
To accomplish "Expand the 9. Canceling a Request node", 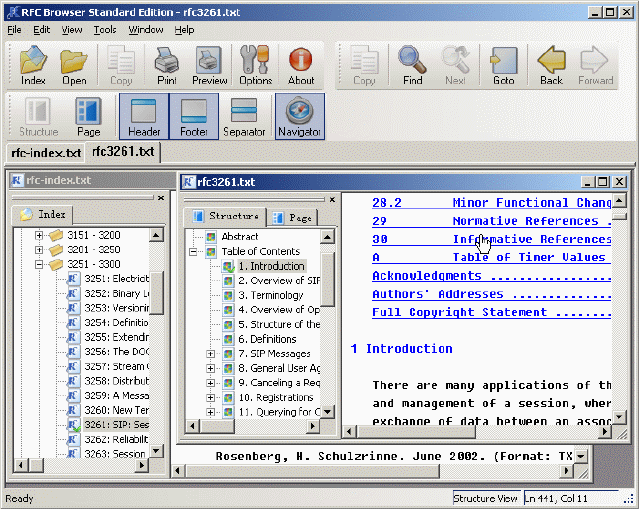I will click(x=210, y=383).
